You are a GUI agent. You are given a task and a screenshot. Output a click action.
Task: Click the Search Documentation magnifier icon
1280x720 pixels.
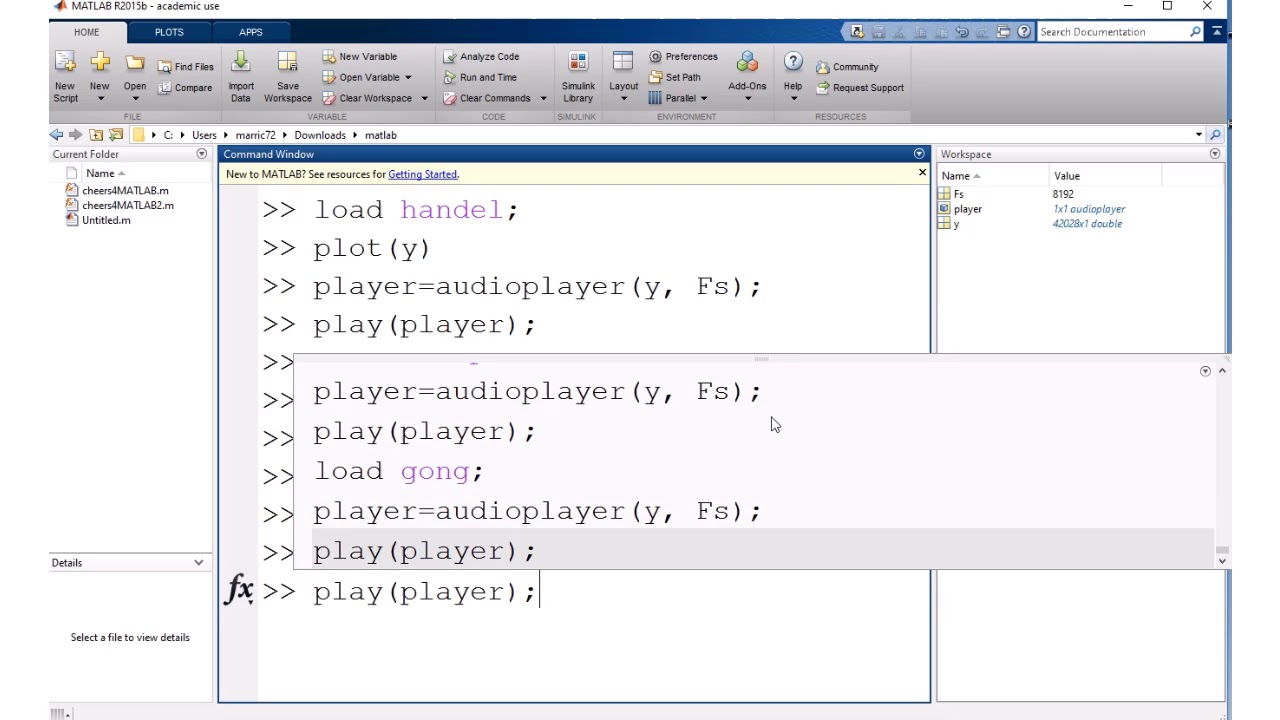pyautogui.click(x=1195, y=32)
